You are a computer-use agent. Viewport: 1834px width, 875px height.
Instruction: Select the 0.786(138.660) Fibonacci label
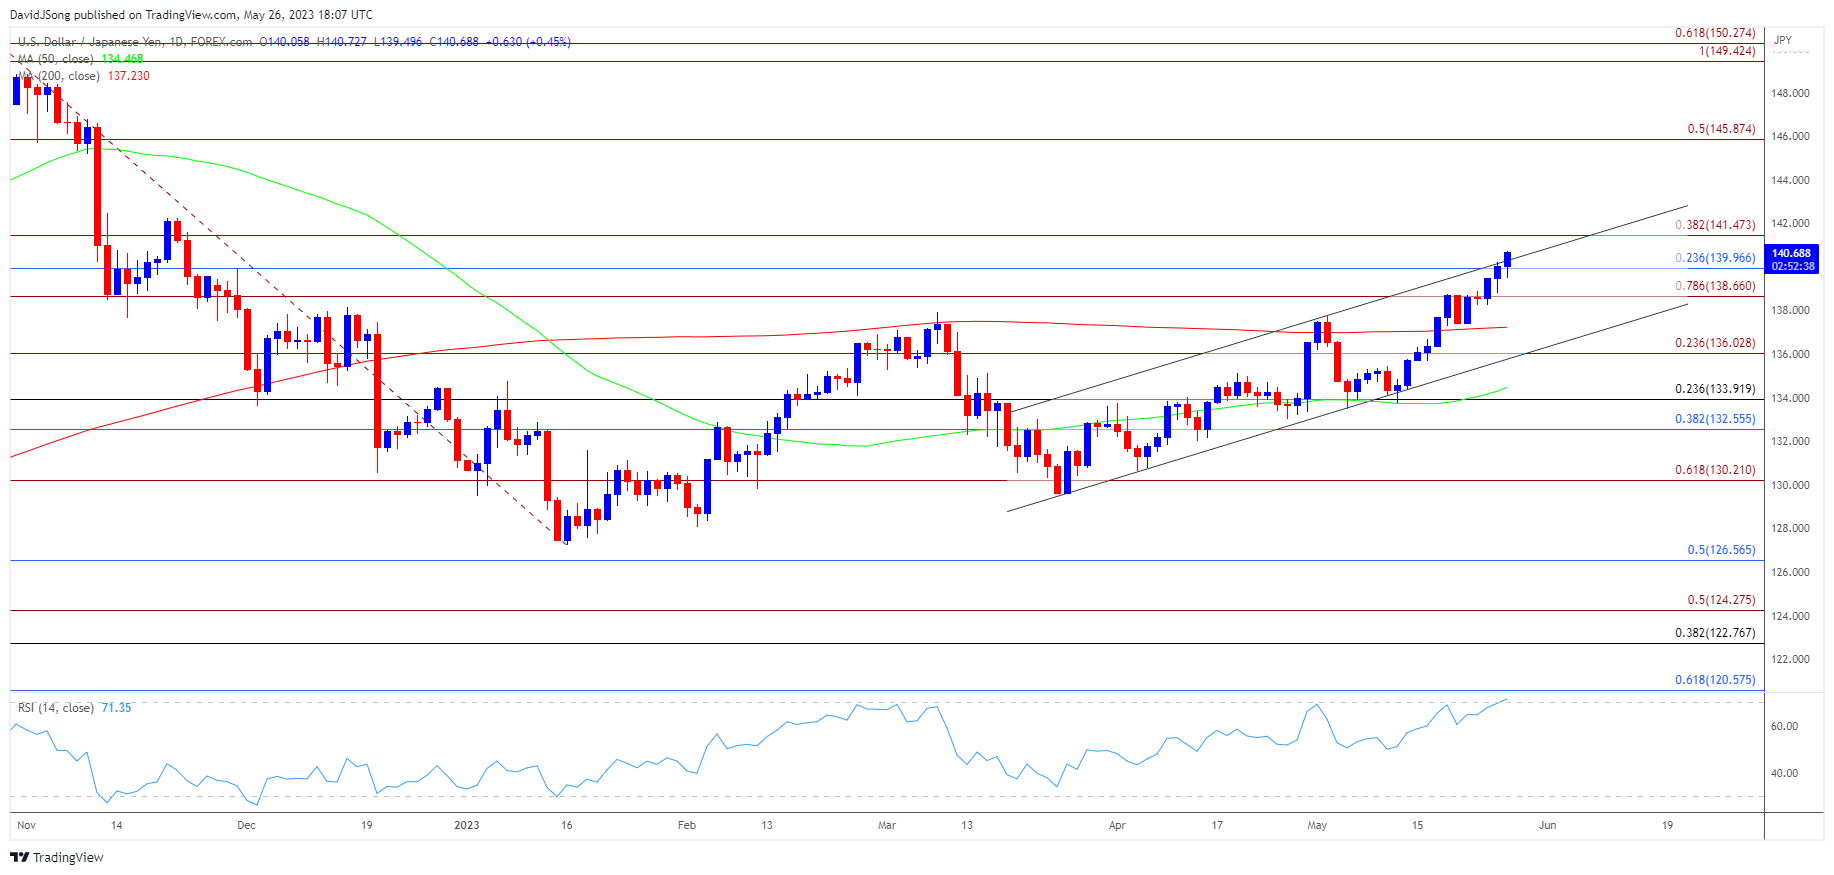(x=1715, y=286)
